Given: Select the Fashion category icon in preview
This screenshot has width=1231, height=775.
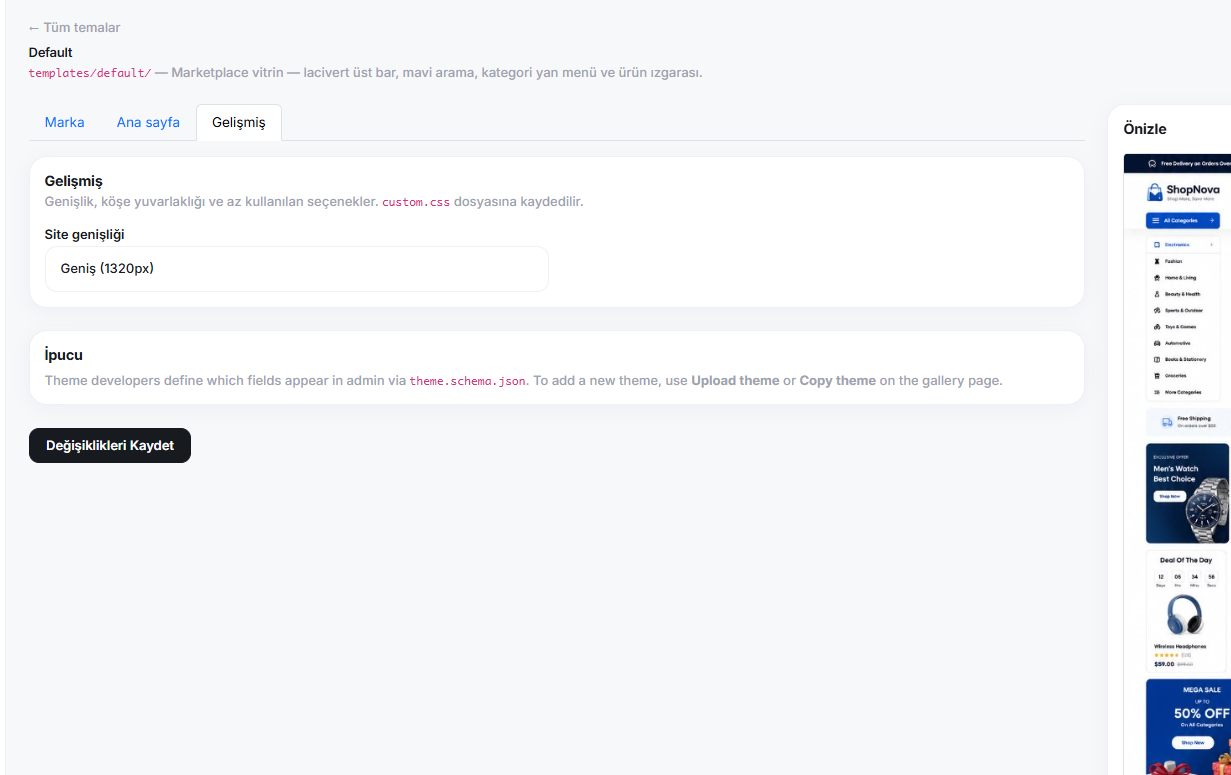Looking at the screenshot, I should 1157,261.
